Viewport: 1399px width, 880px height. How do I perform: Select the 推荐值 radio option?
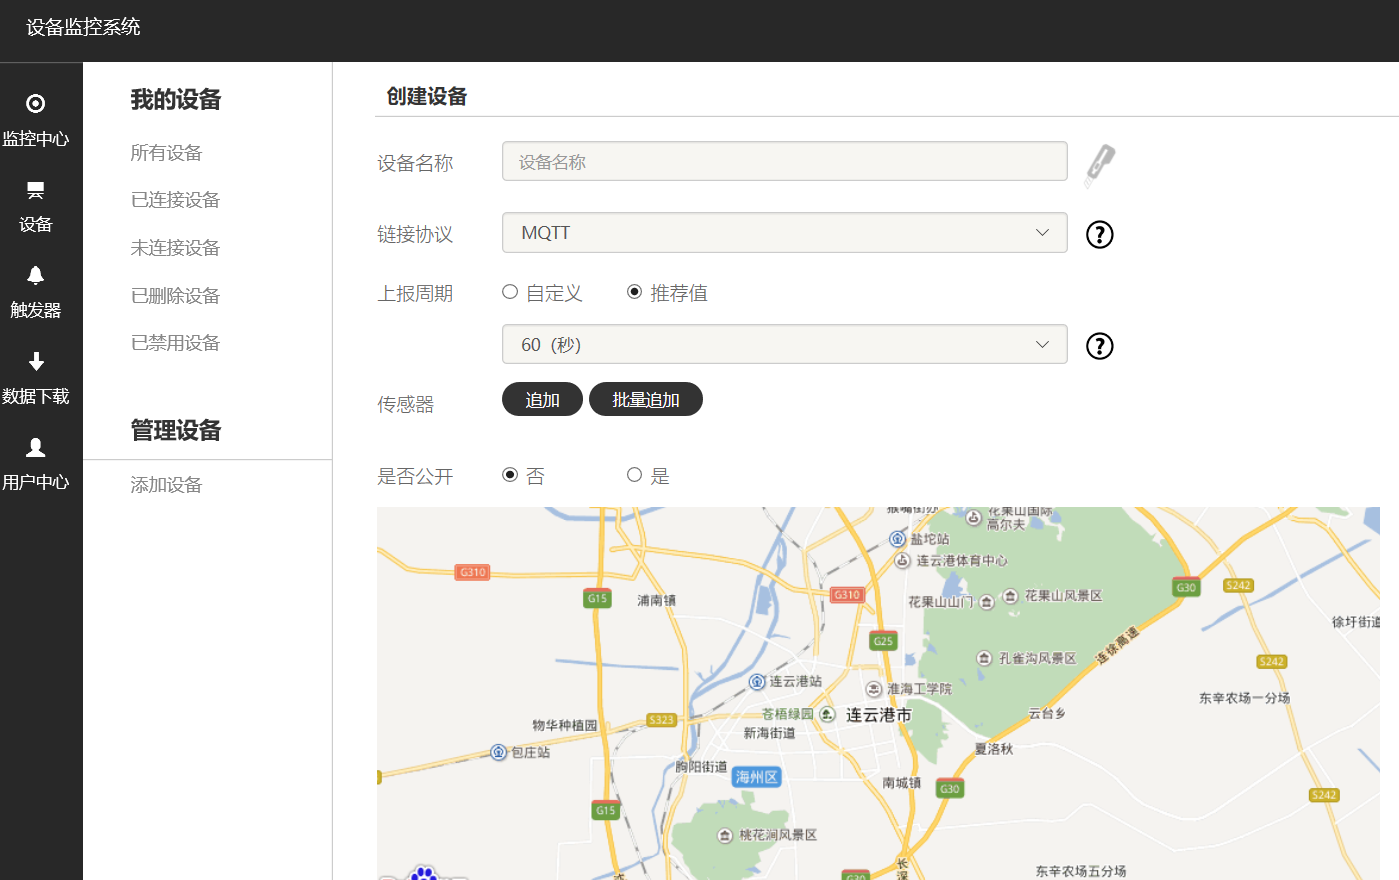pos(634,292)
